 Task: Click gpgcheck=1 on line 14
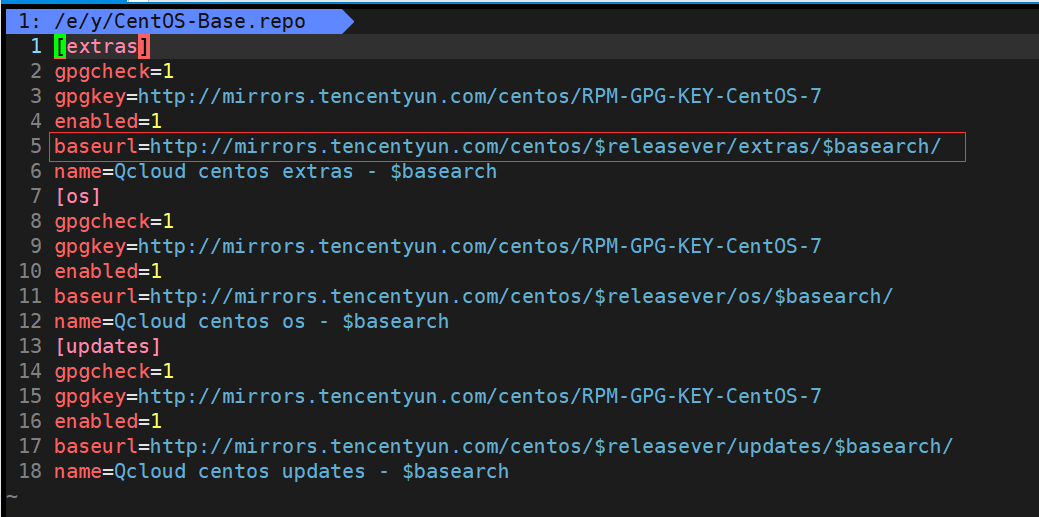click(x=114, y=371)
